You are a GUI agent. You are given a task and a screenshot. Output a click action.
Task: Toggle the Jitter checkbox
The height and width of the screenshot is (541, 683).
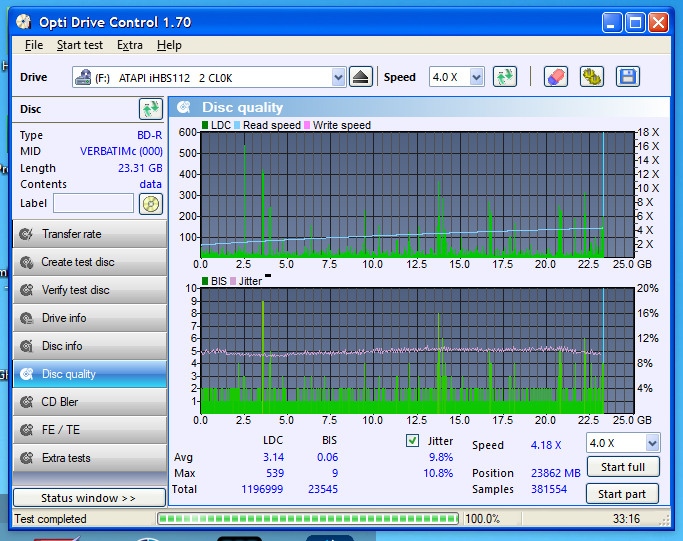(412, 440)
